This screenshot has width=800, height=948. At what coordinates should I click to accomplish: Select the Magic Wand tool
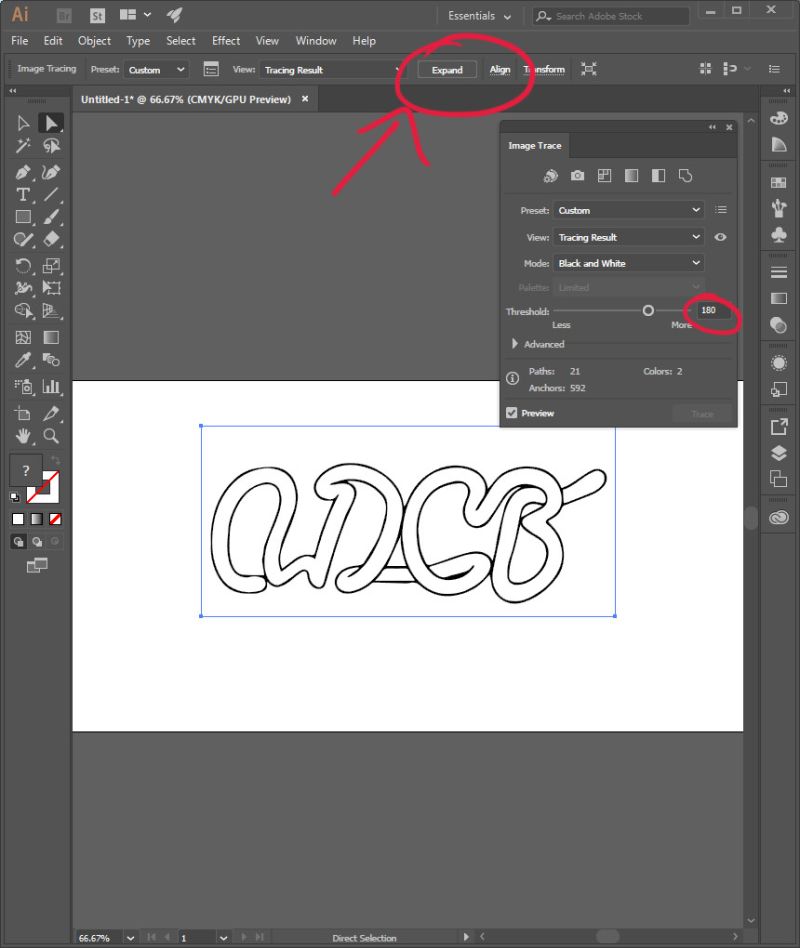click(x=21, y=145)
